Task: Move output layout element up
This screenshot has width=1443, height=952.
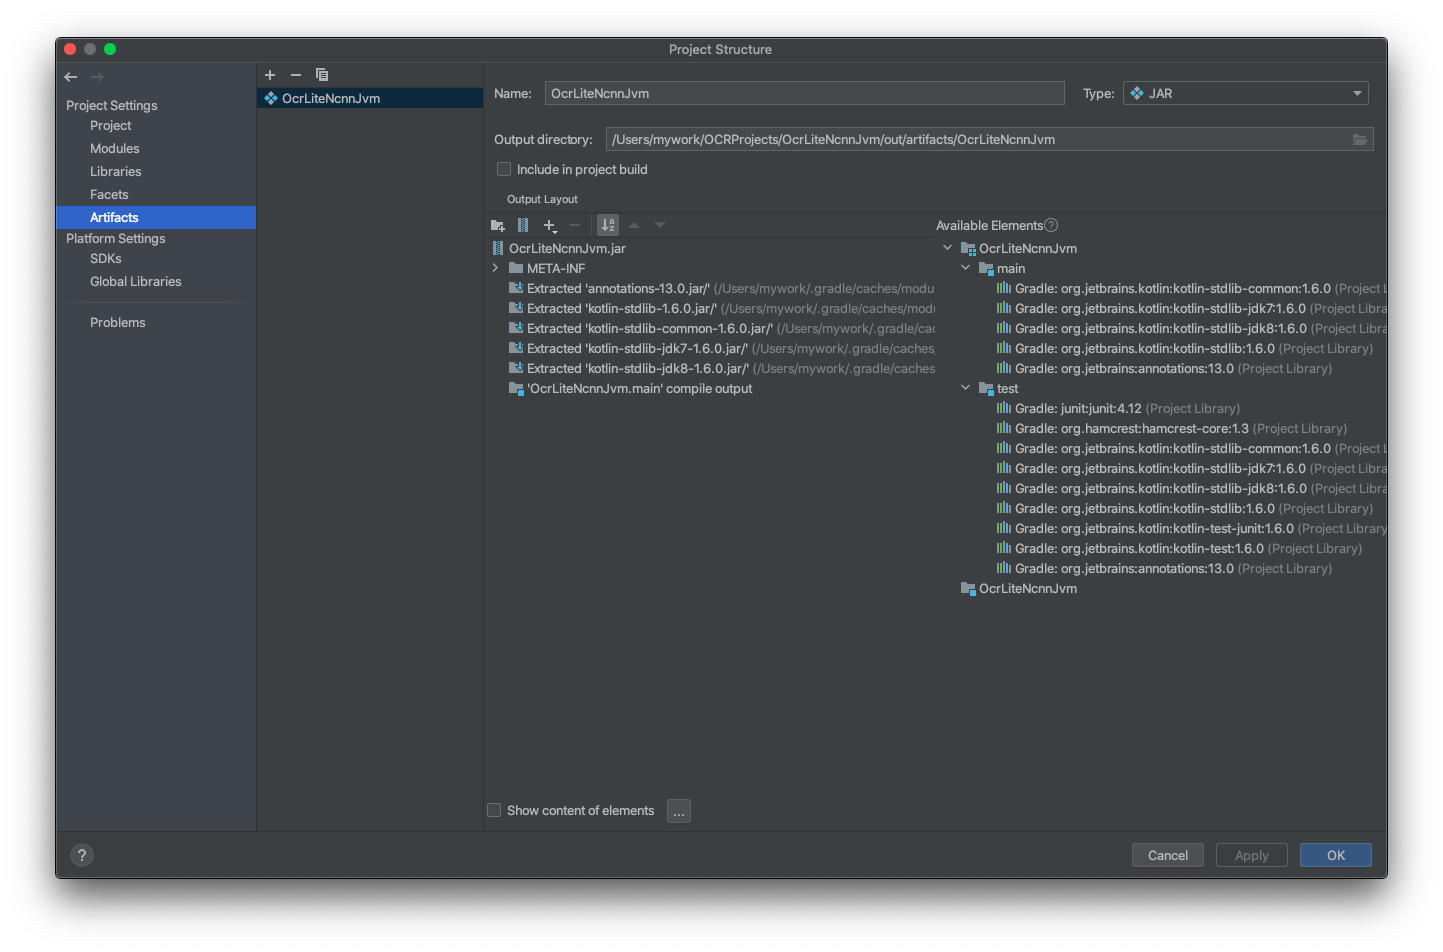Action: (634, 226)
